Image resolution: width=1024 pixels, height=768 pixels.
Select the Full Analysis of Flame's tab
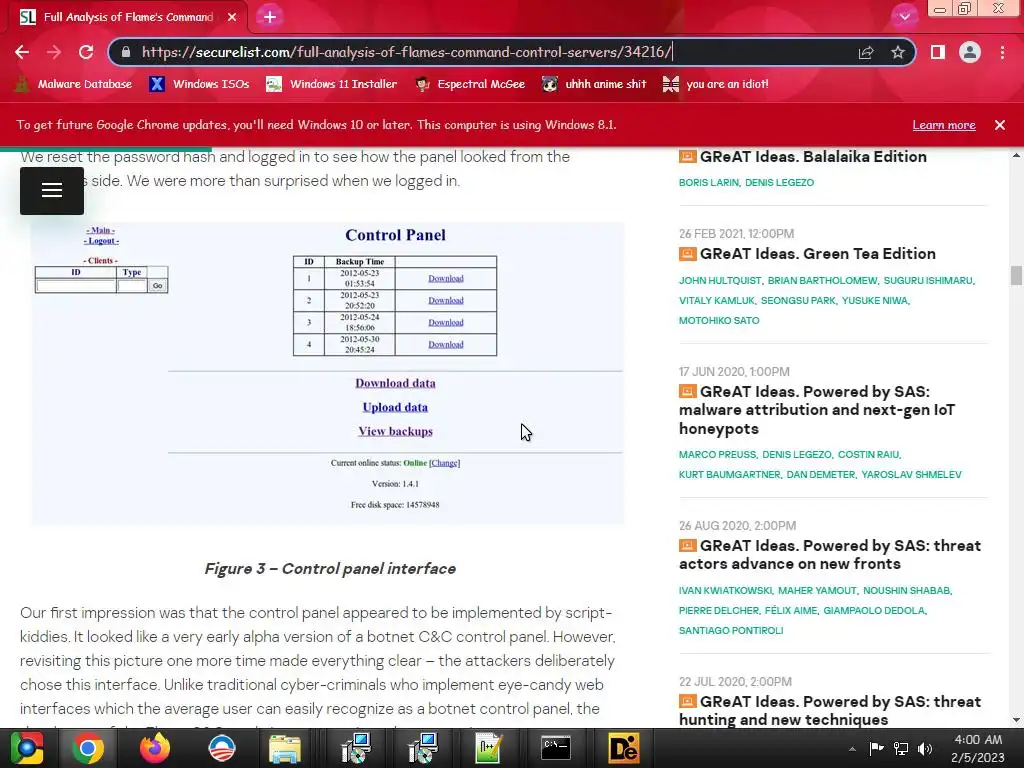click(127, 17)
